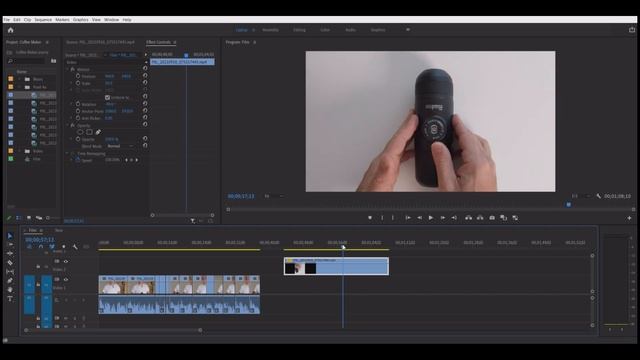Open the workspaces overflow menu

(x=408, y=30)
